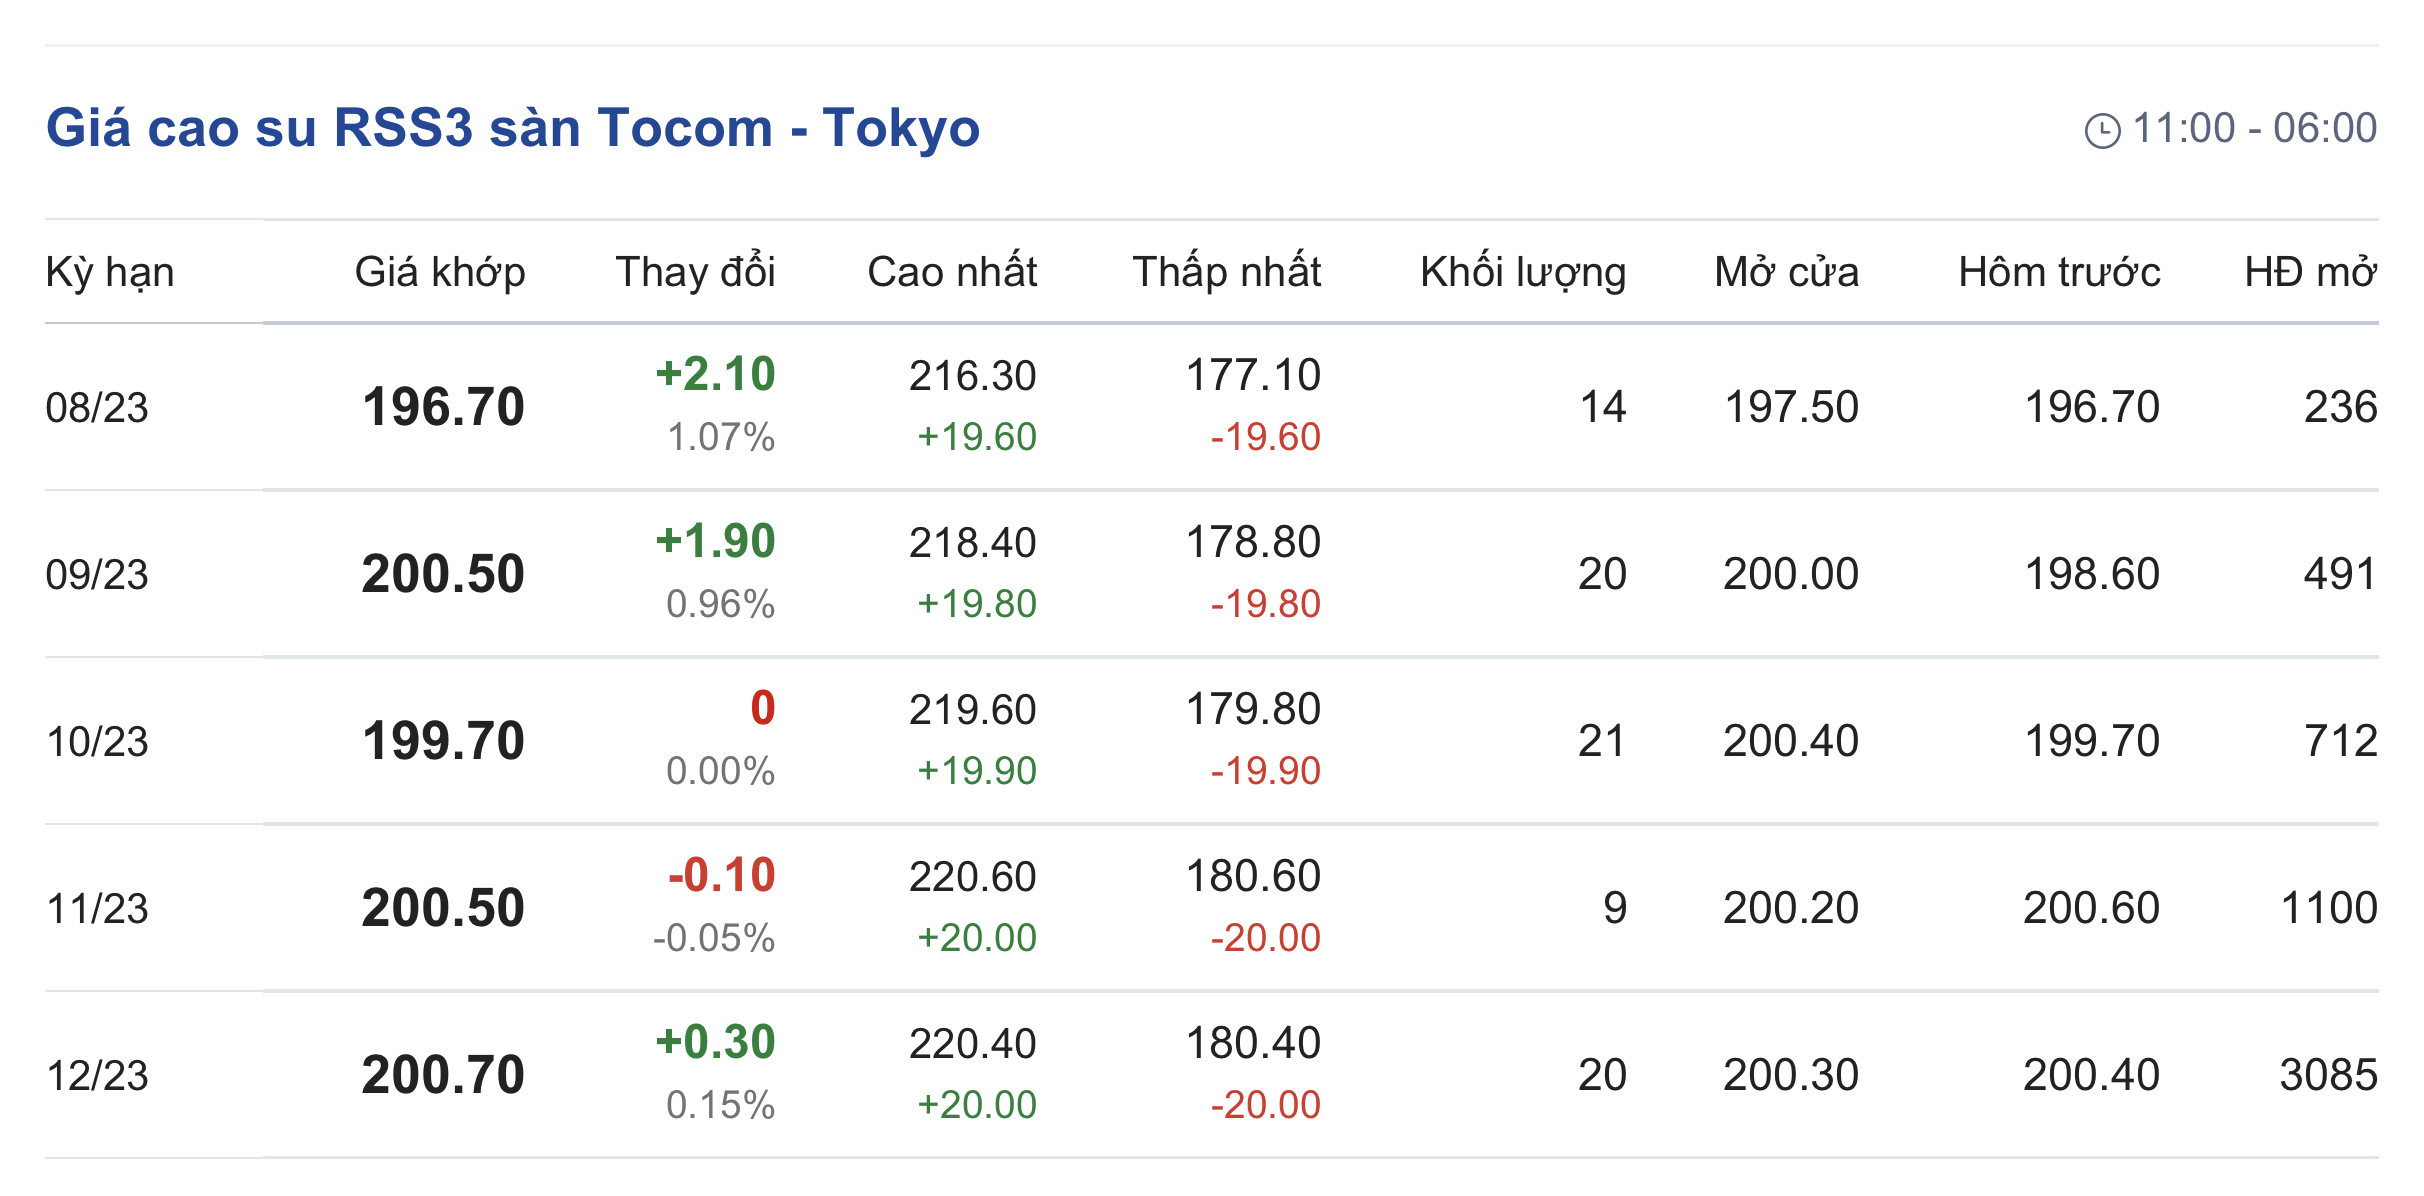Click the Tocom - Tokyo rubber price title
The width and height of the screenshot is (2424, 1196).
512,128
